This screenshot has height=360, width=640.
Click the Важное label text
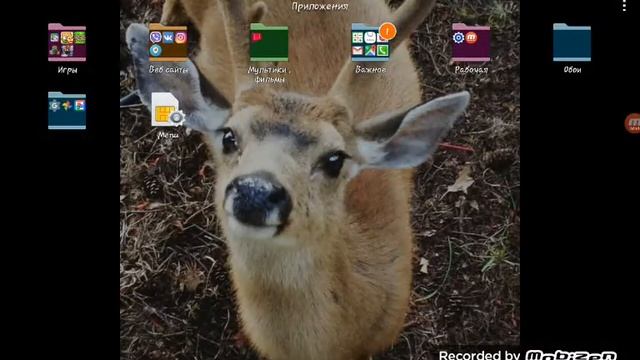[370, 70]
